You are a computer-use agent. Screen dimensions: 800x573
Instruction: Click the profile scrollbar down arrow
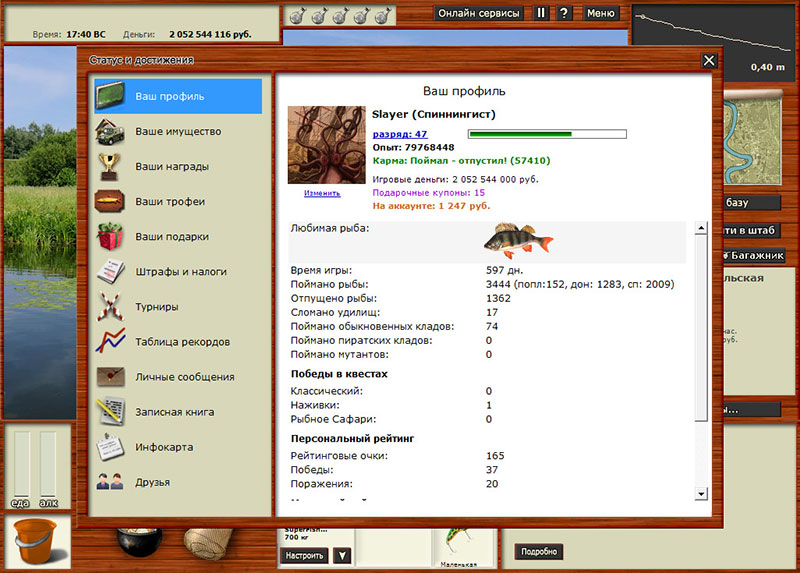[x=701, y=493]
